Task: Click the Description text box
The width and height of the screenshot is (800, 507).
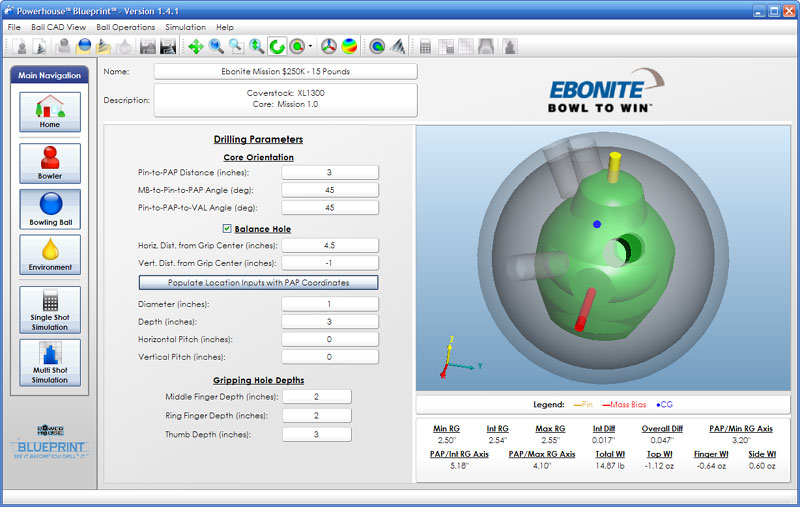Action: coord(286,100)
